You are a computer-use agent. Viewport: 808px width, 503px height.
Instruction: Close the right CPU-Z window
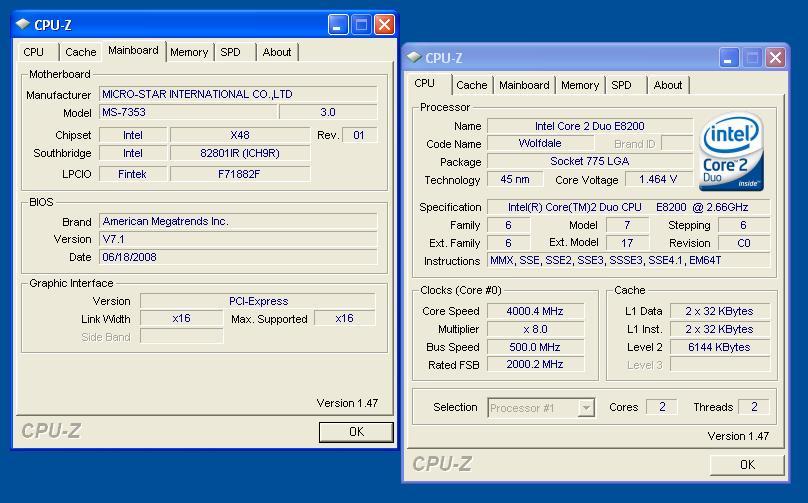click(x=776, y=57)
